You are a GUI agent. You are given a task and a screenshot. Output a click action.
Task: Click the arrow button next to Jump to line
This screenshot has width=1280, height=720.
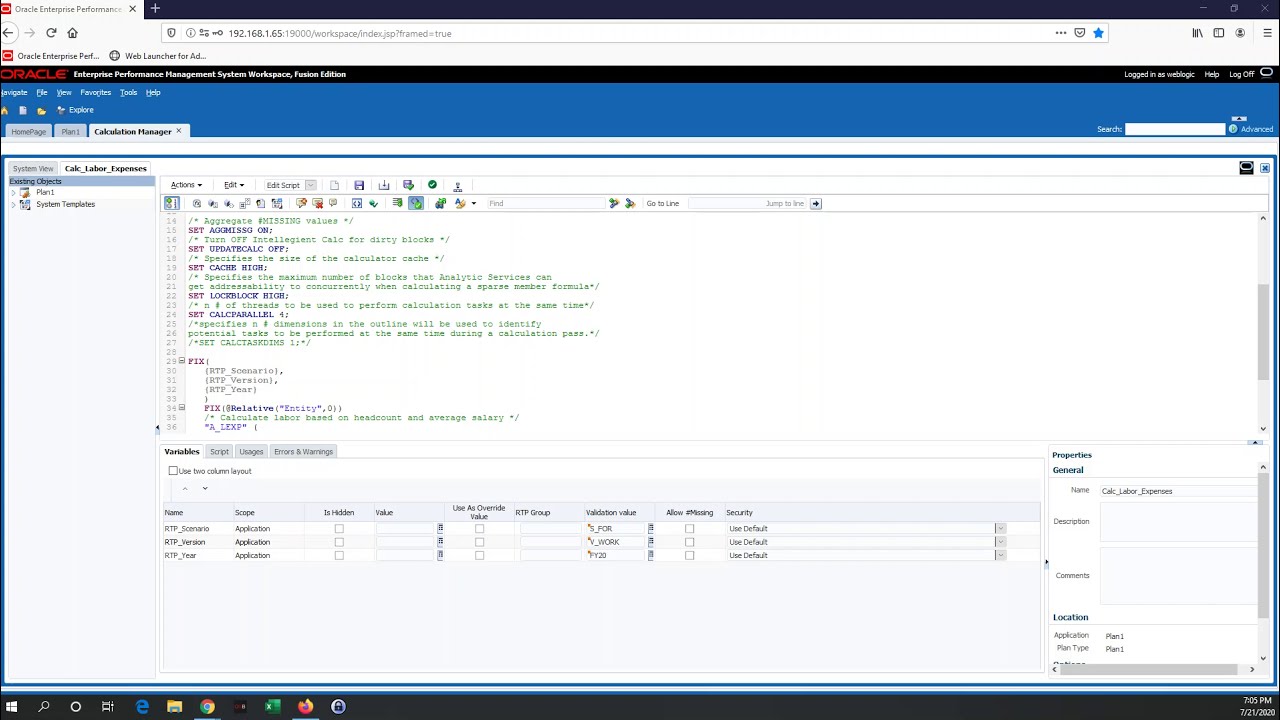[x=816, y=203]
